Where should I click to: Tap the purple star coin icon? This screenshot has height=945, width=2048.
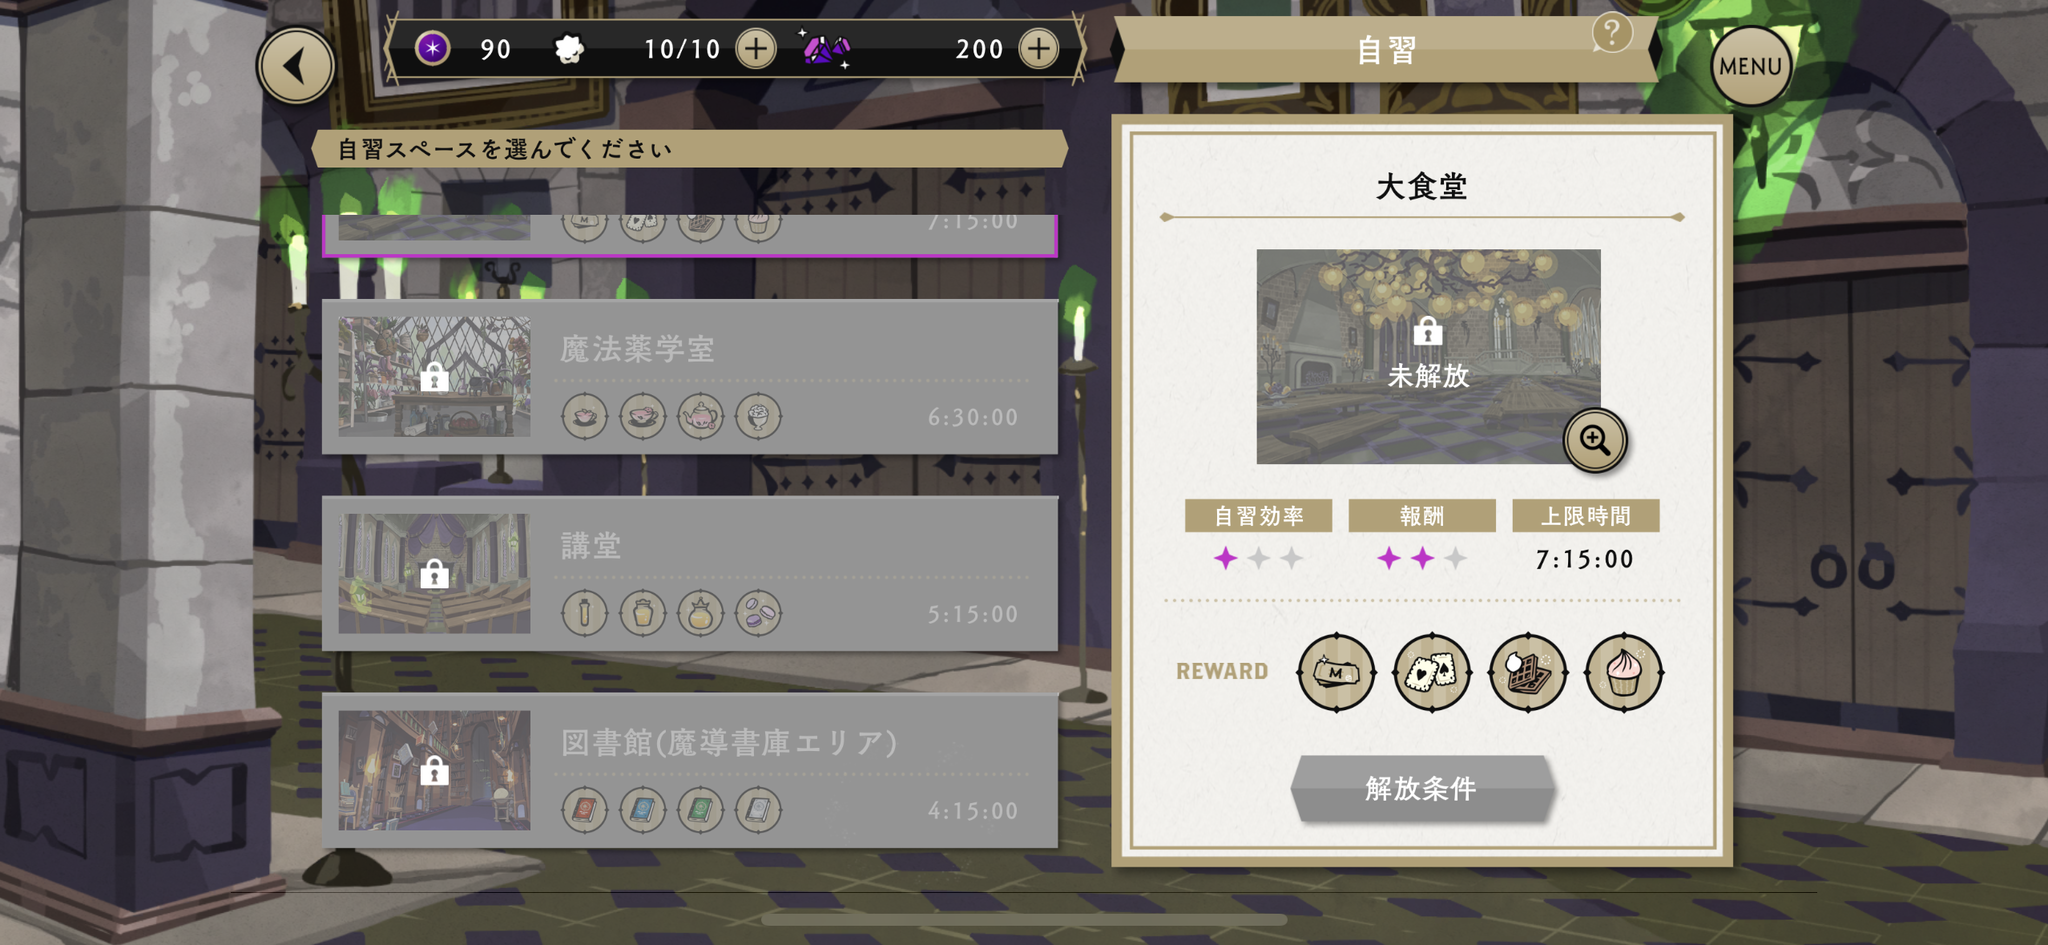[x=433, y=48]
